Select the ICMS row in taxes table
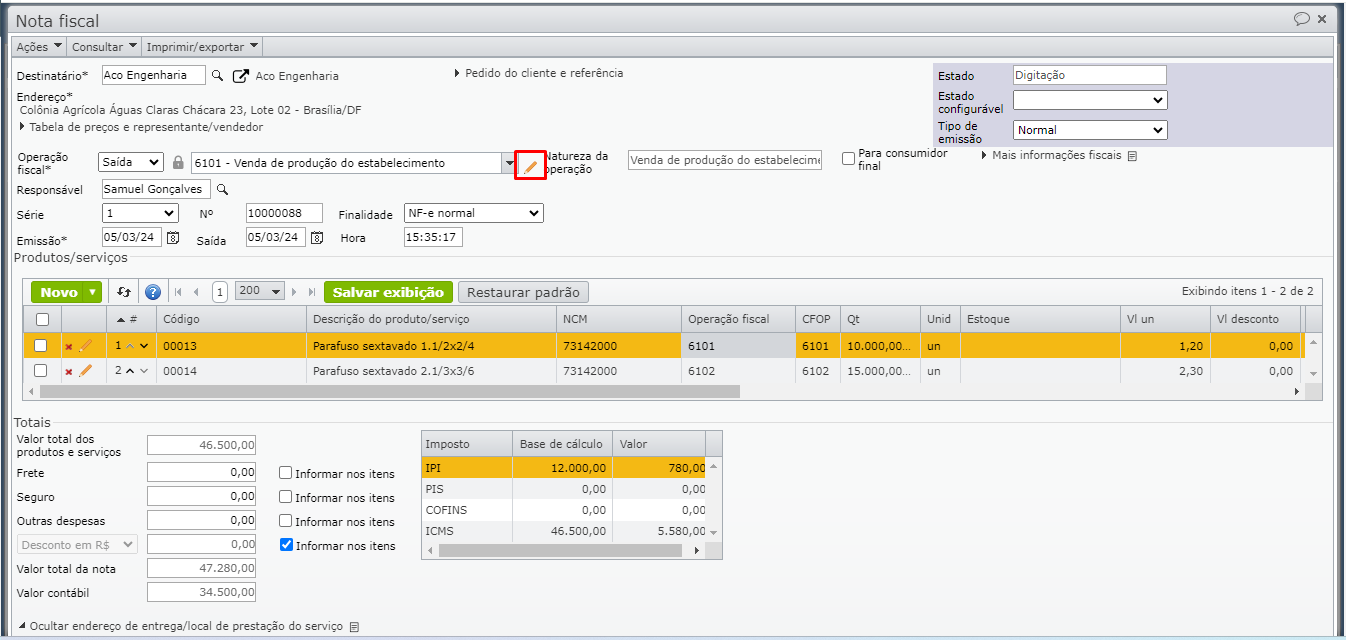The height and width of the screenshot is (640, 1346). tap(564, 531)
